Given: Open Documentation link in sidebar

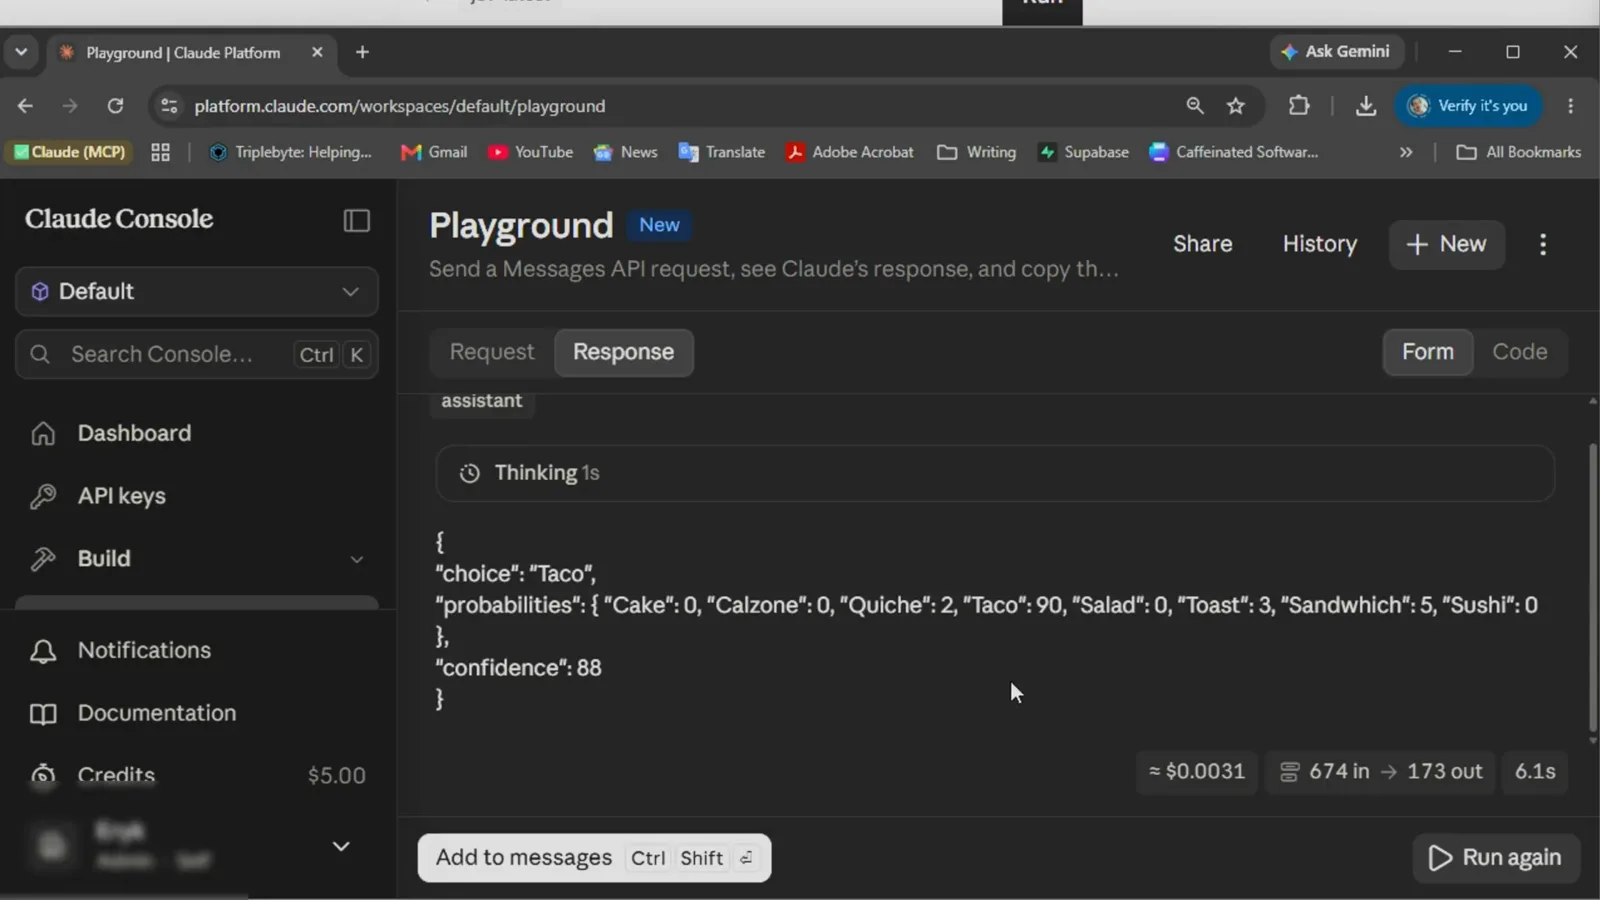Looking at the screenshot, I should click(x=157, y=713).
